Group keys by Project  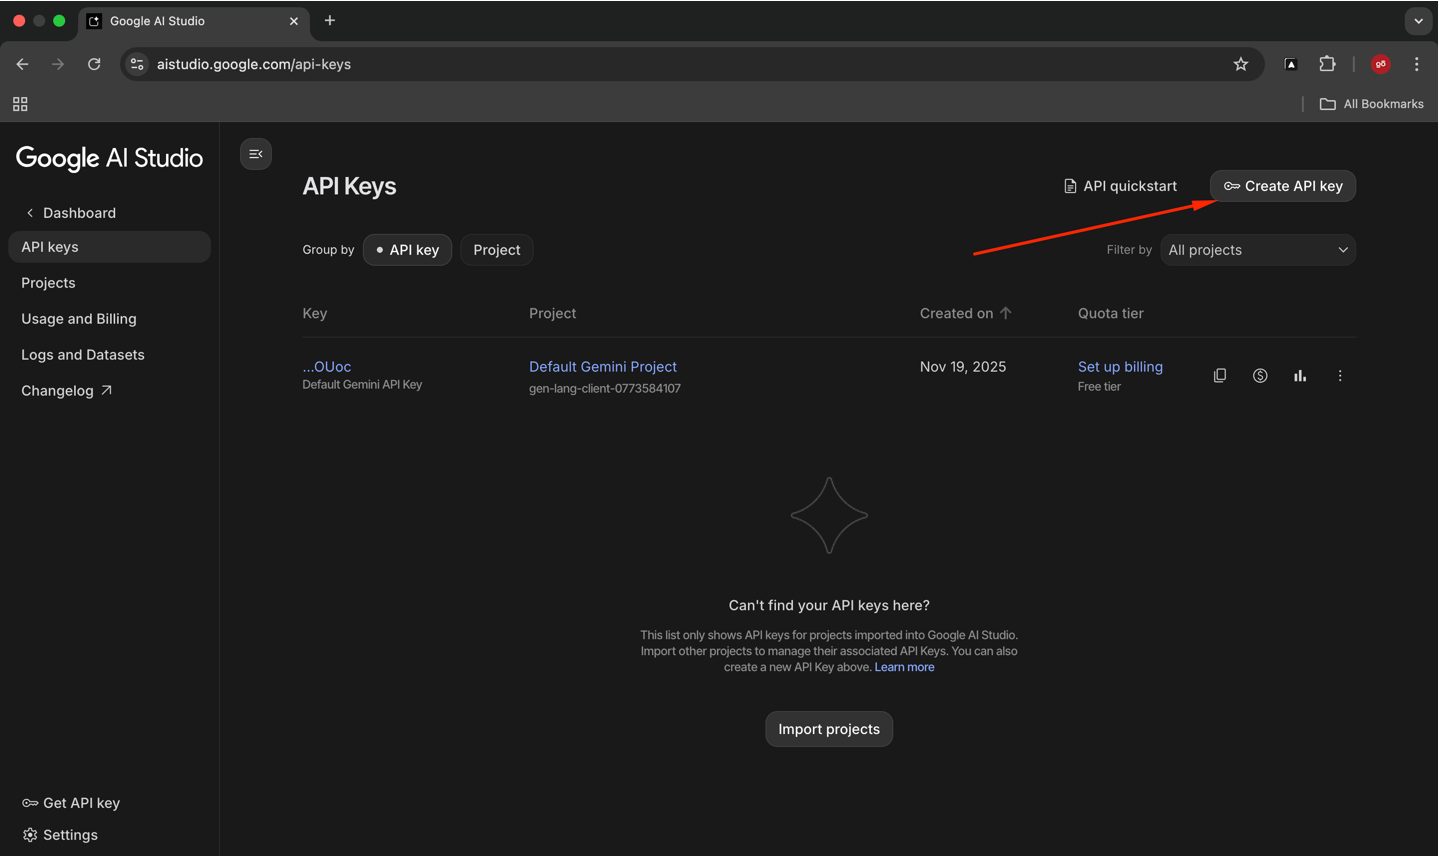497,250
